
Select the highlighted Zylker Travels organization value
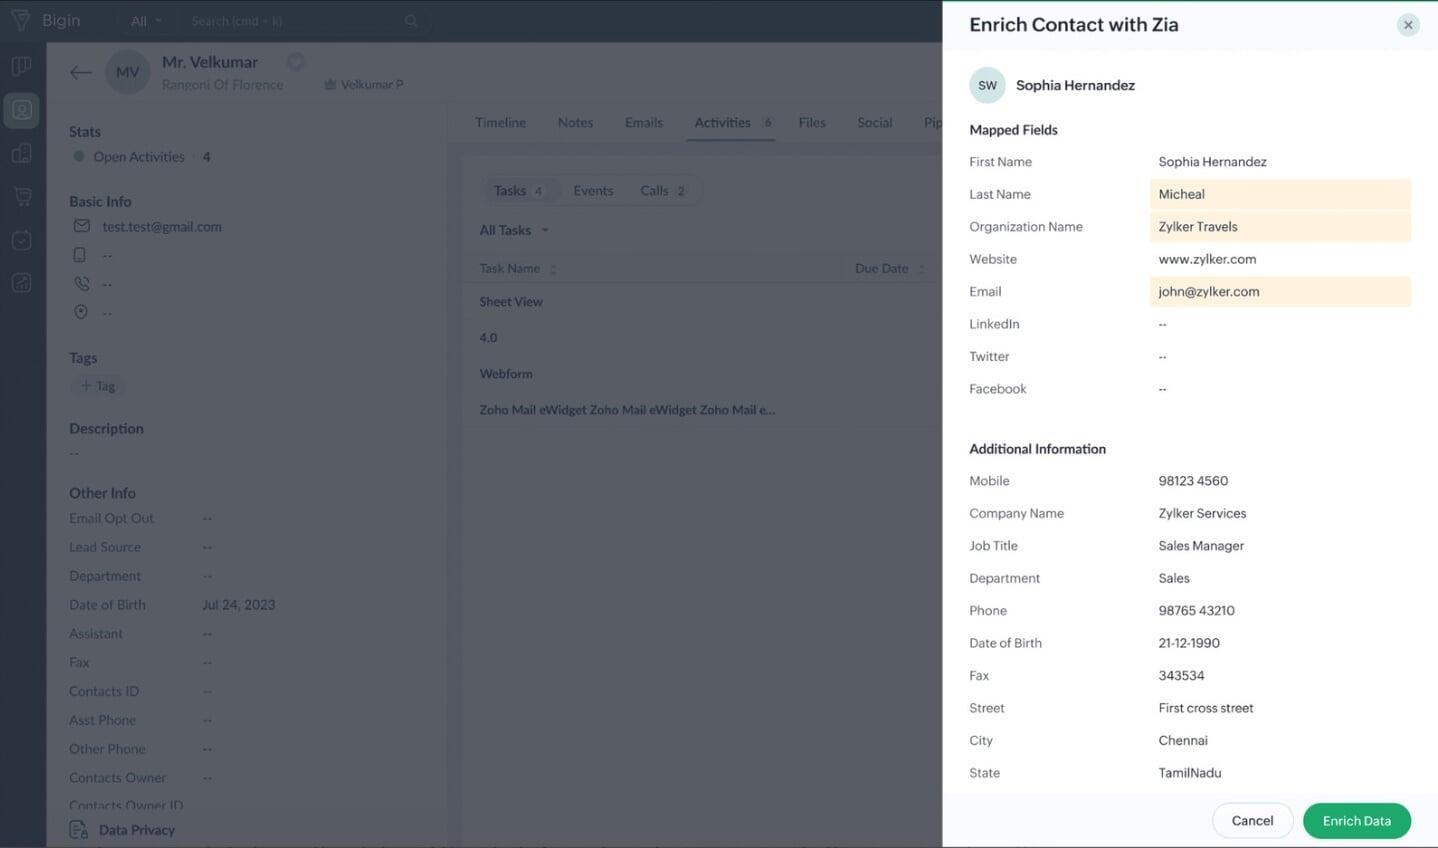[1280, 226]
